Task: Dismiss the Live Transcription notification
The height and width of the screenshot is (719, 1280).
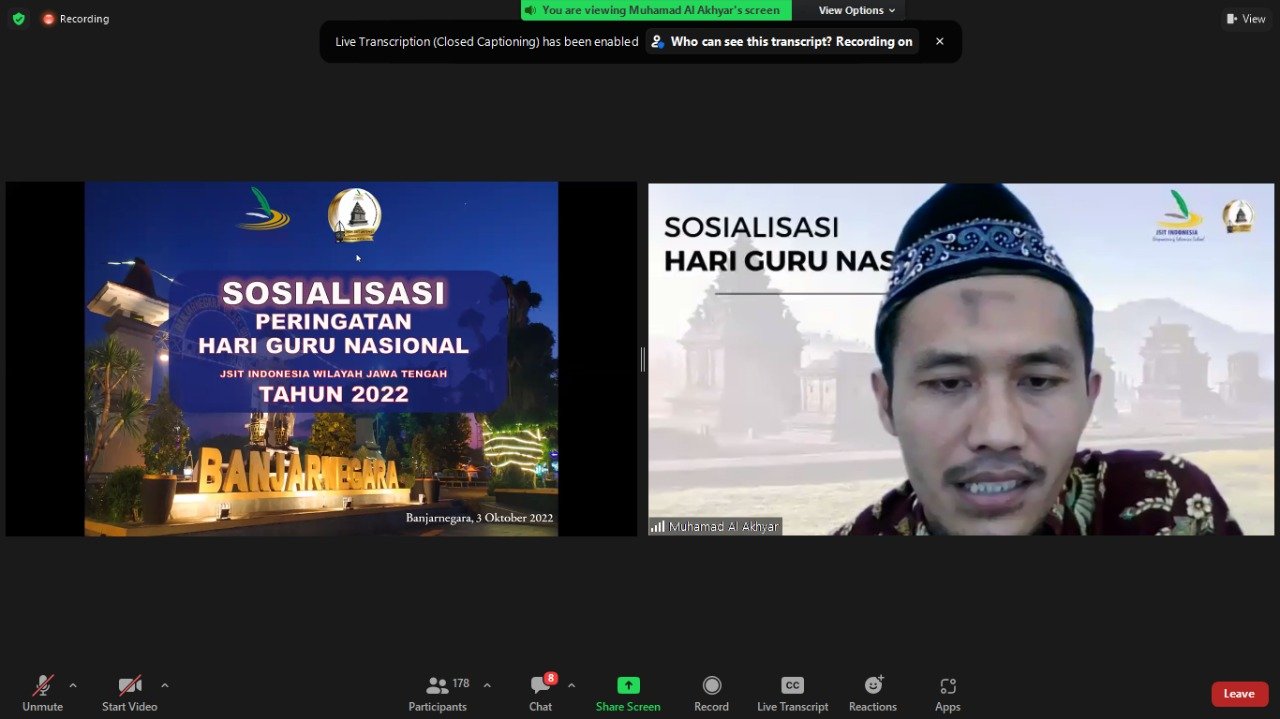Action: [x=939, y=42]
